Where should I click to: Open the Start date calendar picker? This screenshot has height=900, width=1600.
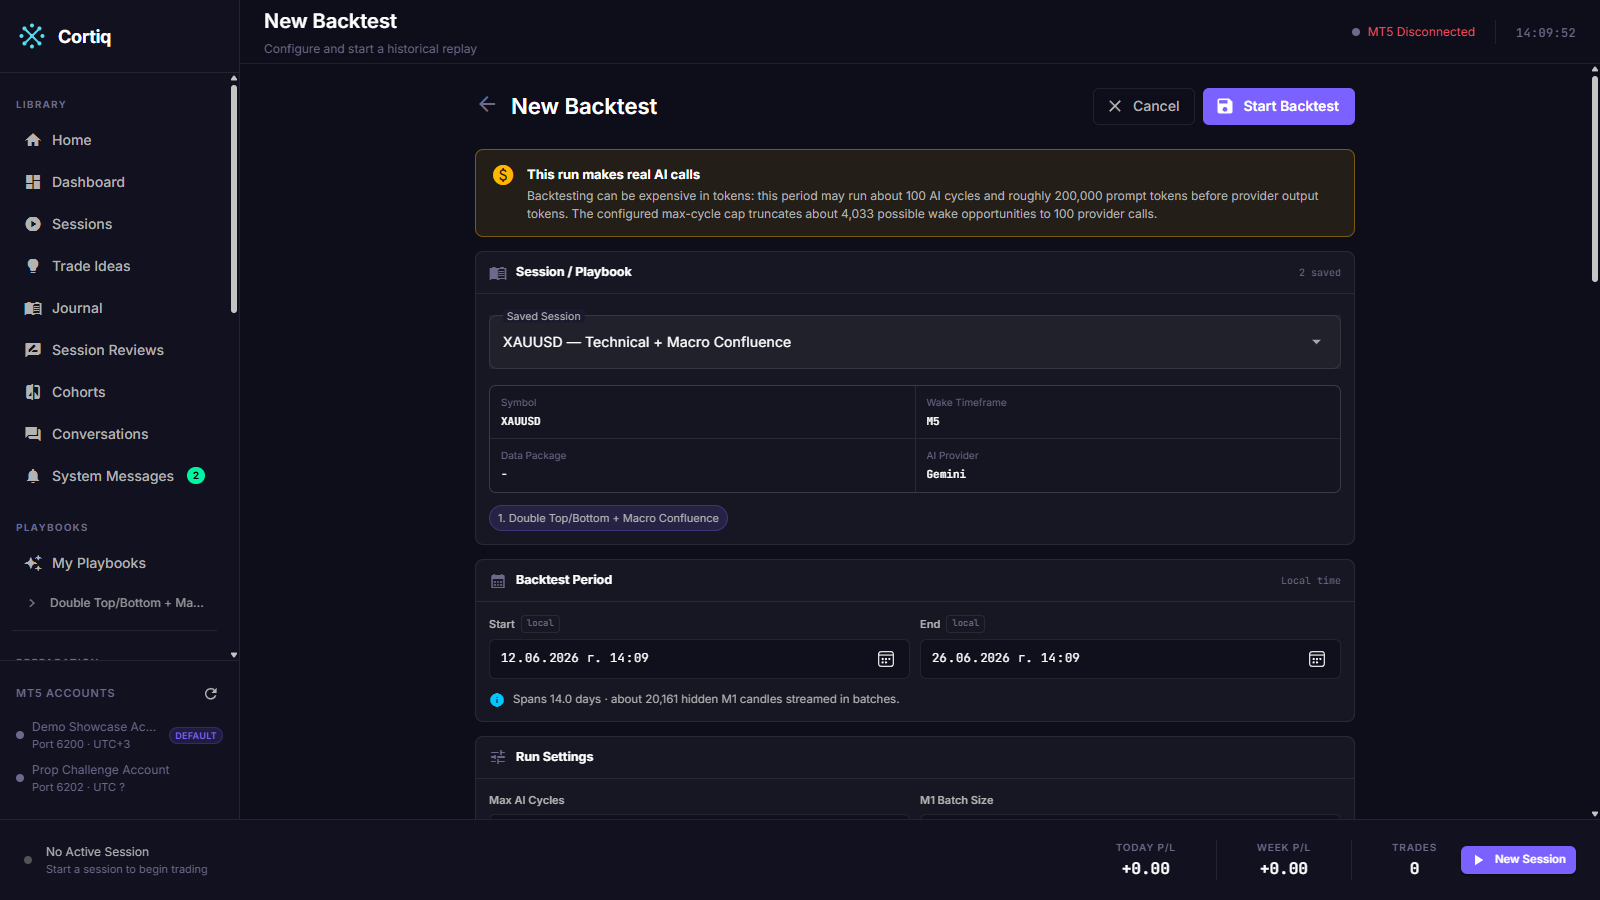[886, 659]
